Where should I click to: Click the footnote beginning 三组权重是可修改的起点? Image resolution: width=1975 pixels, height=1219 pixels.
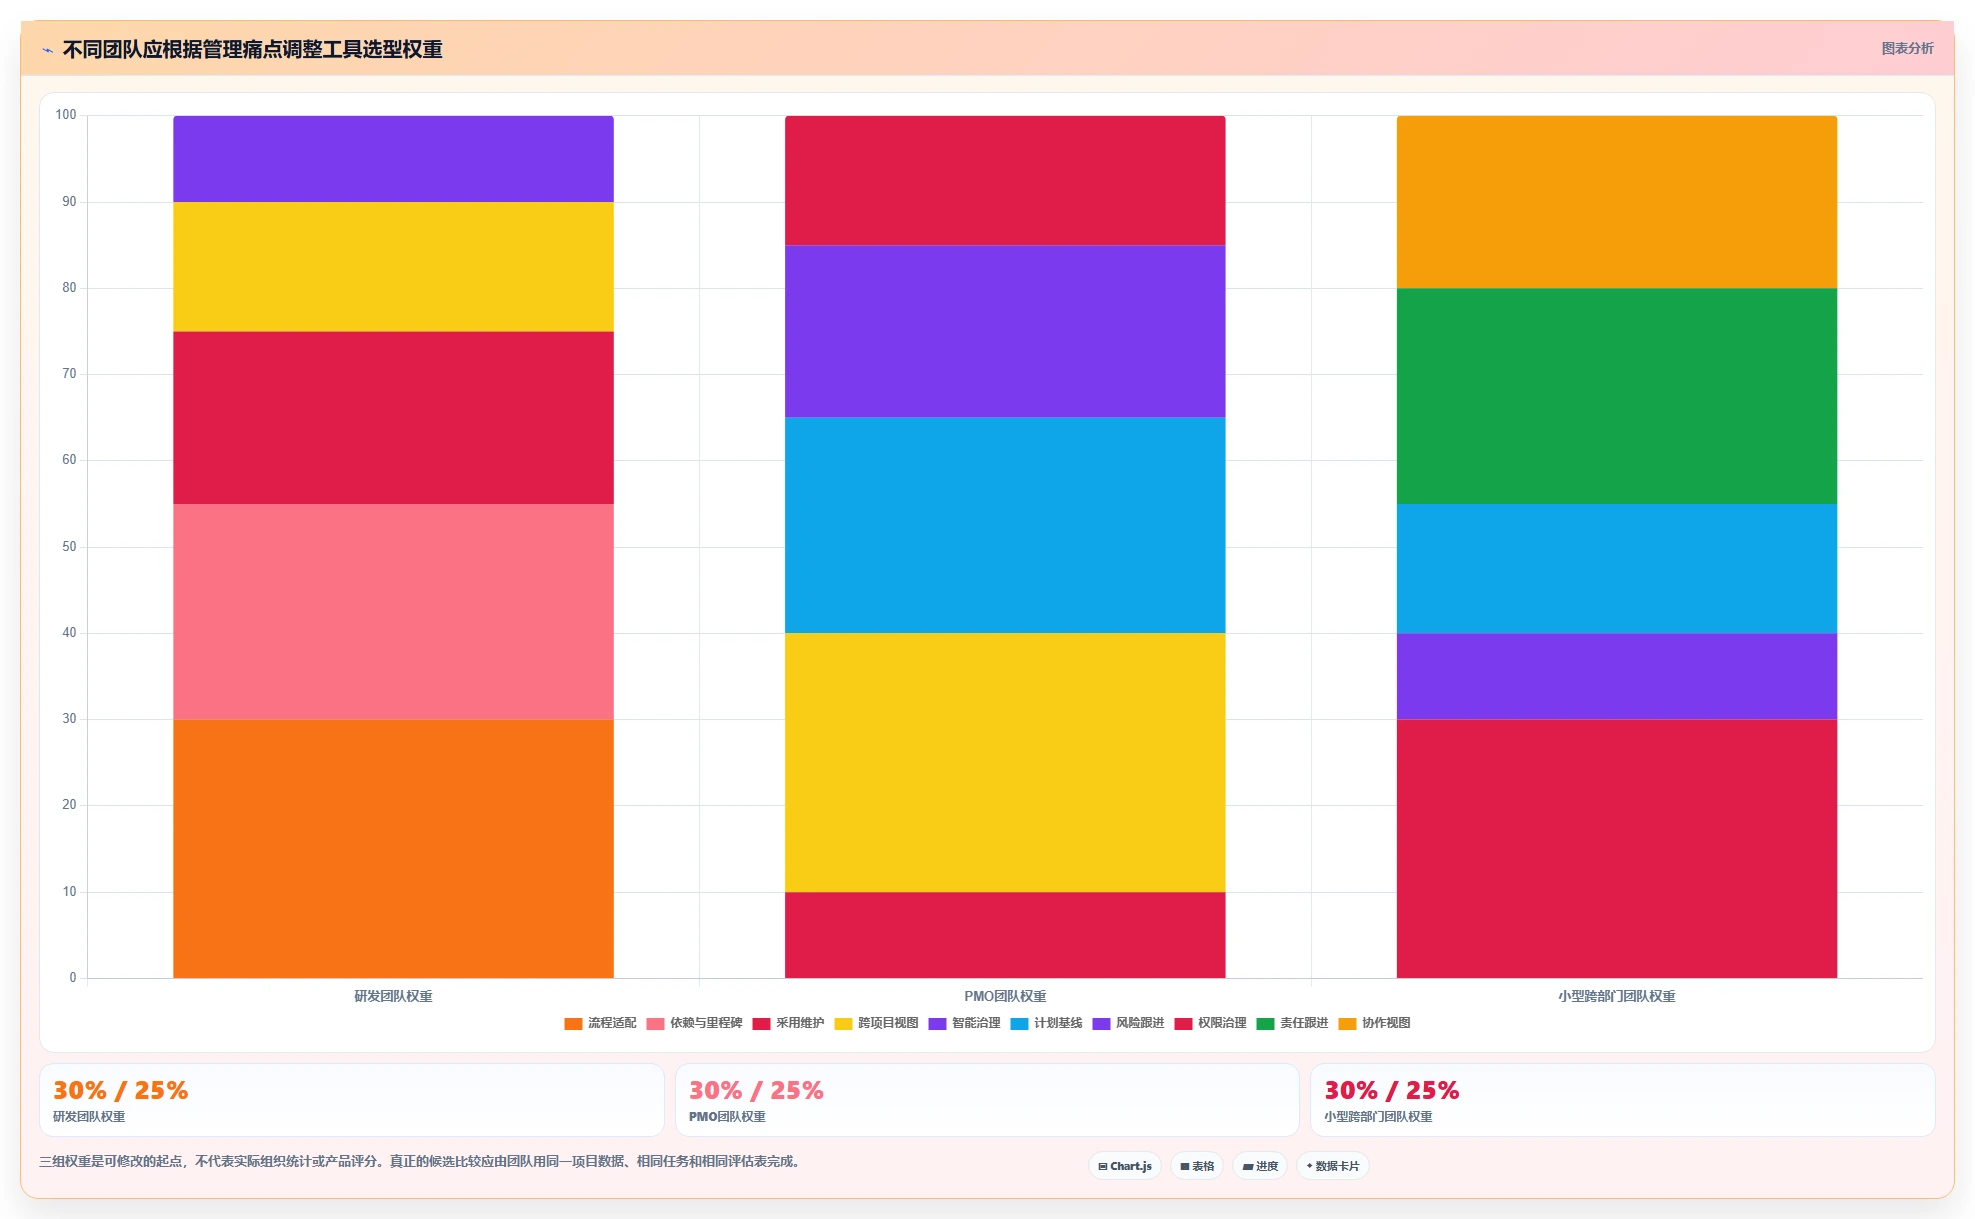421,1161
